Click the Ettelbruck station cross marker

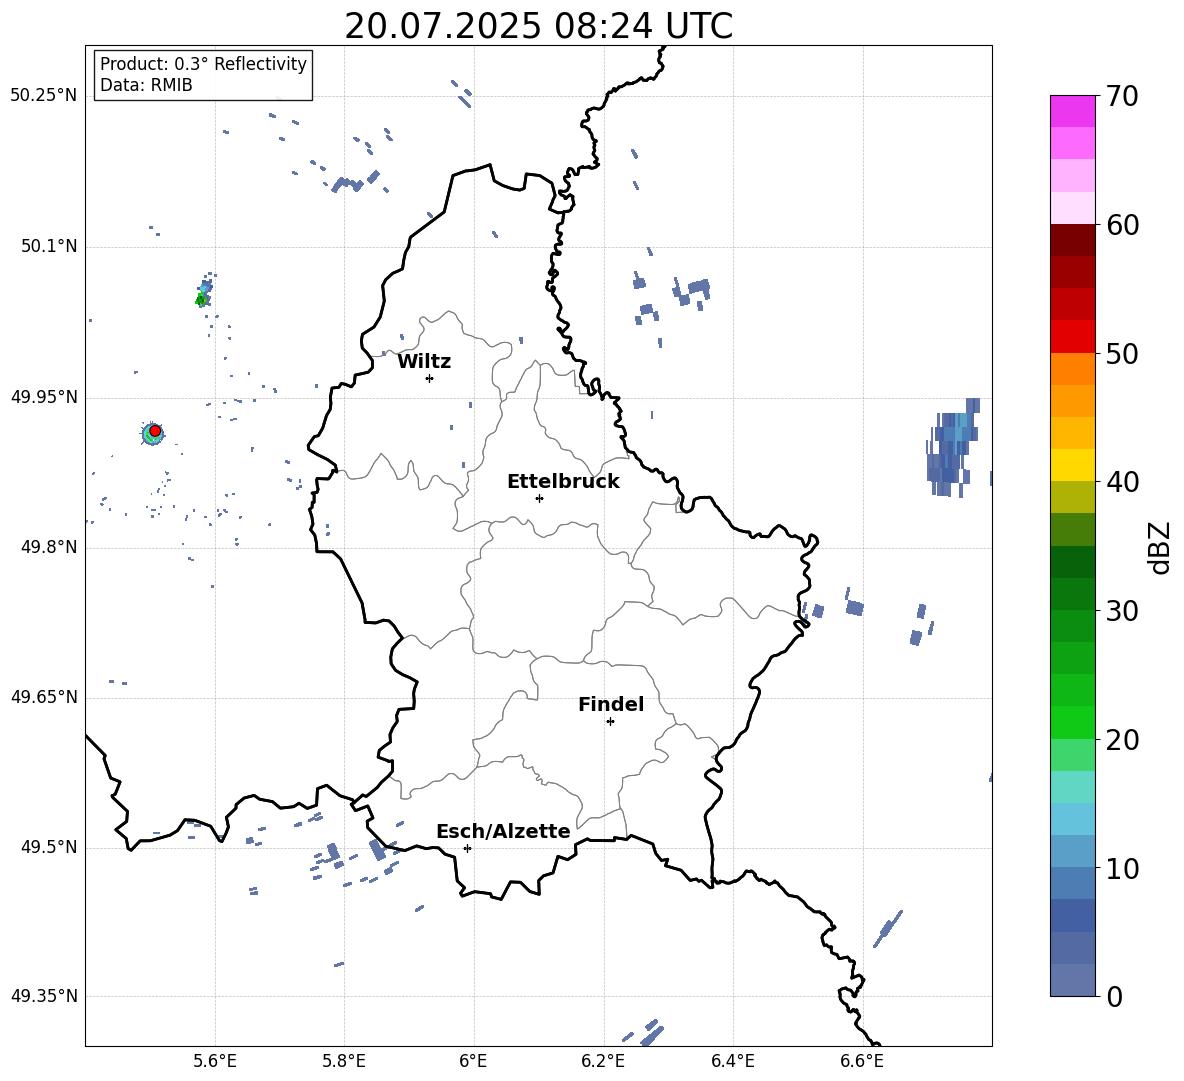(x=539, y=498)
